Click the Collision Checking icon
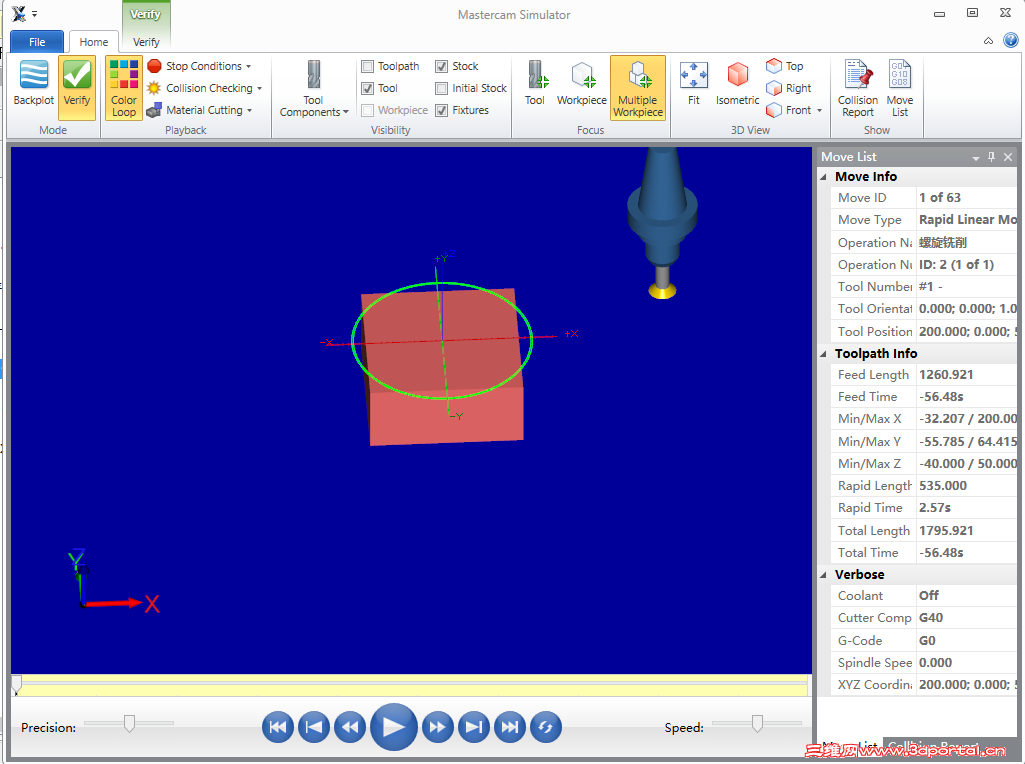This screenshot has height=764, width=1025. point(154,88)
